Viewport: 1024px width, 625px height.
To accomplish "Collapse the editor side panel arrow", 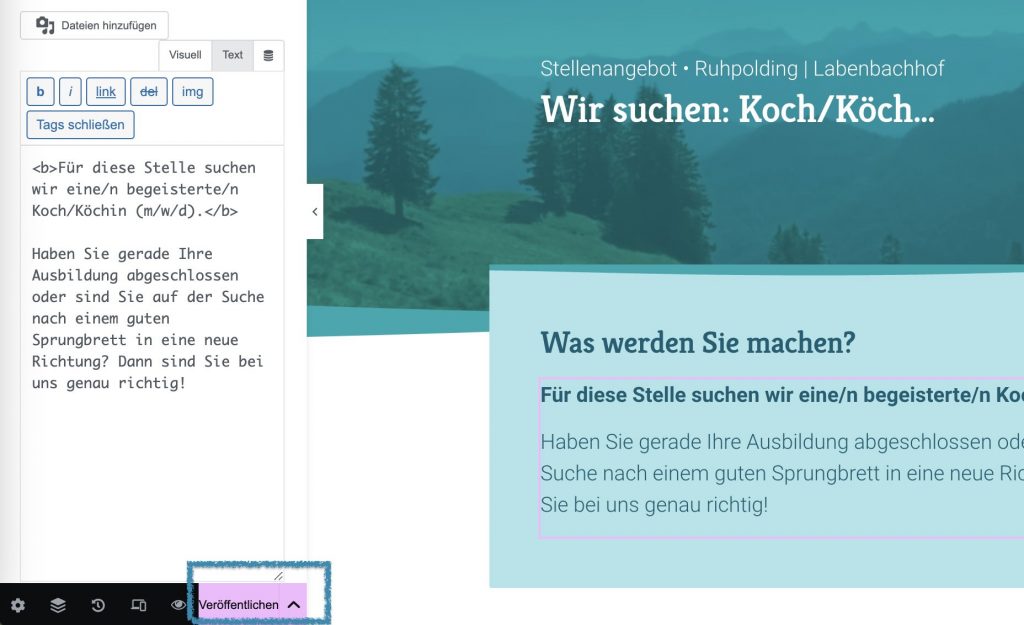I will 315,212.
